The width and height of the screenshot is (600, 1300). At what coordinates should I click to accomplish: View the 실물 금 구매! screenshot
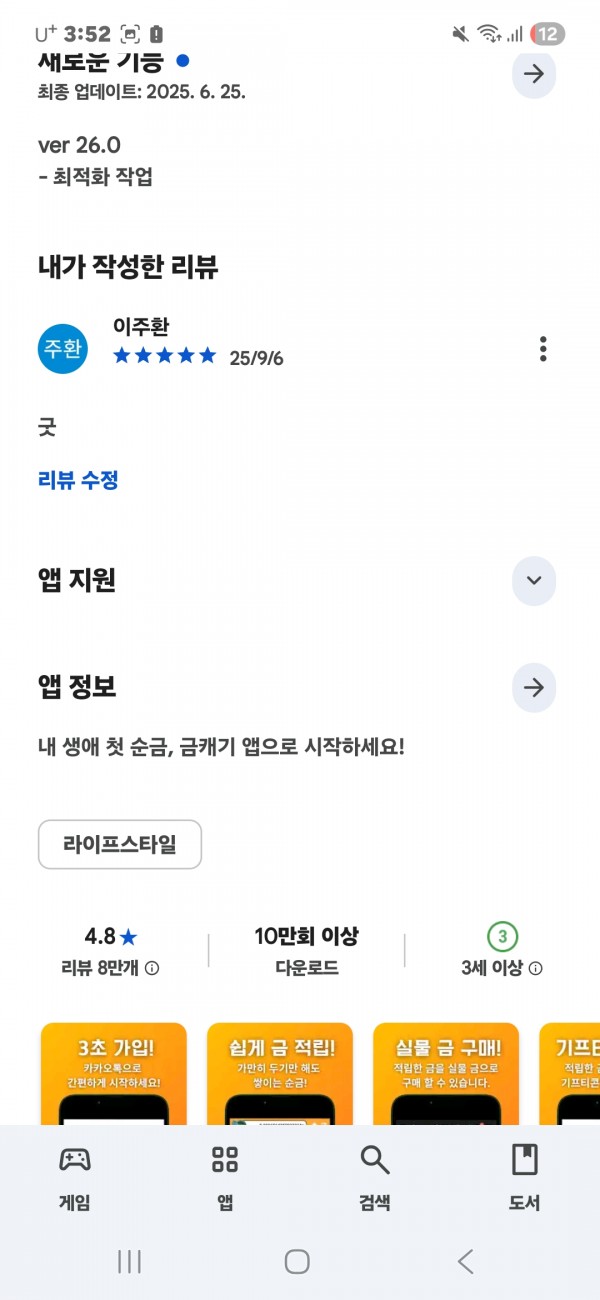(446, 1074)
